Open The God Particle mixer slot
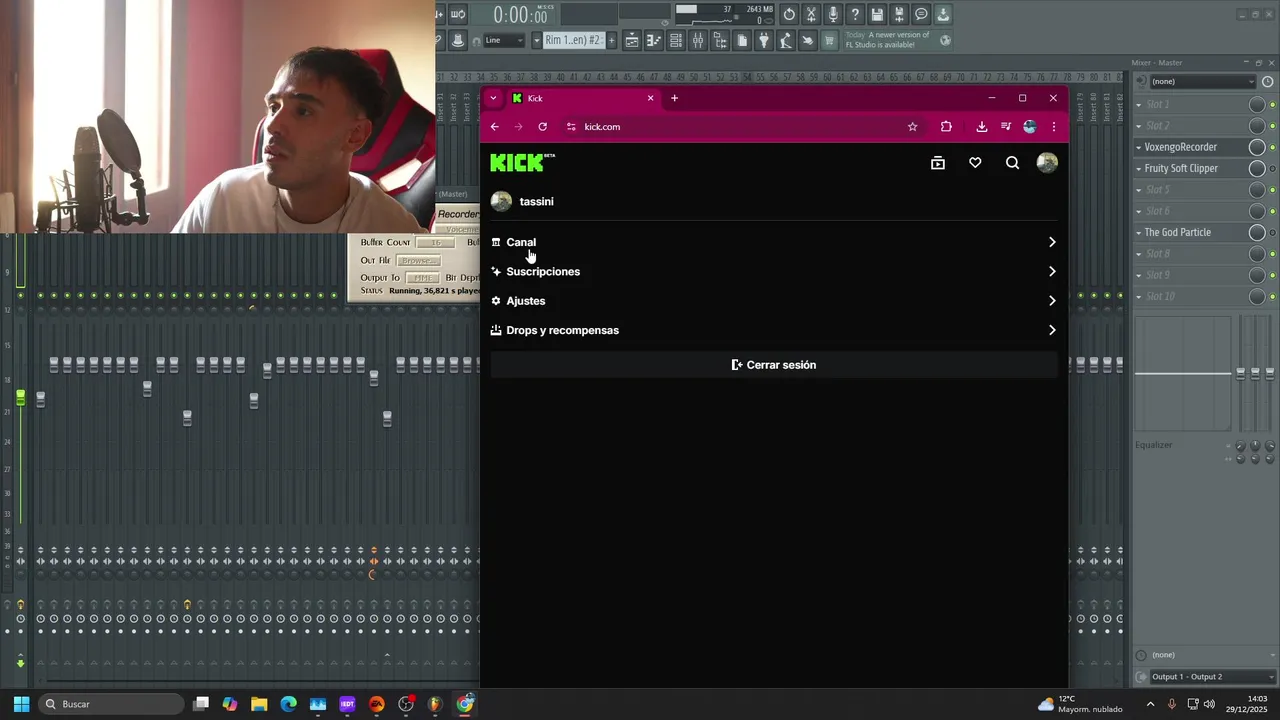This screenshot has height=720, width=1280. pyautogui.click(x=1177, y=232)
